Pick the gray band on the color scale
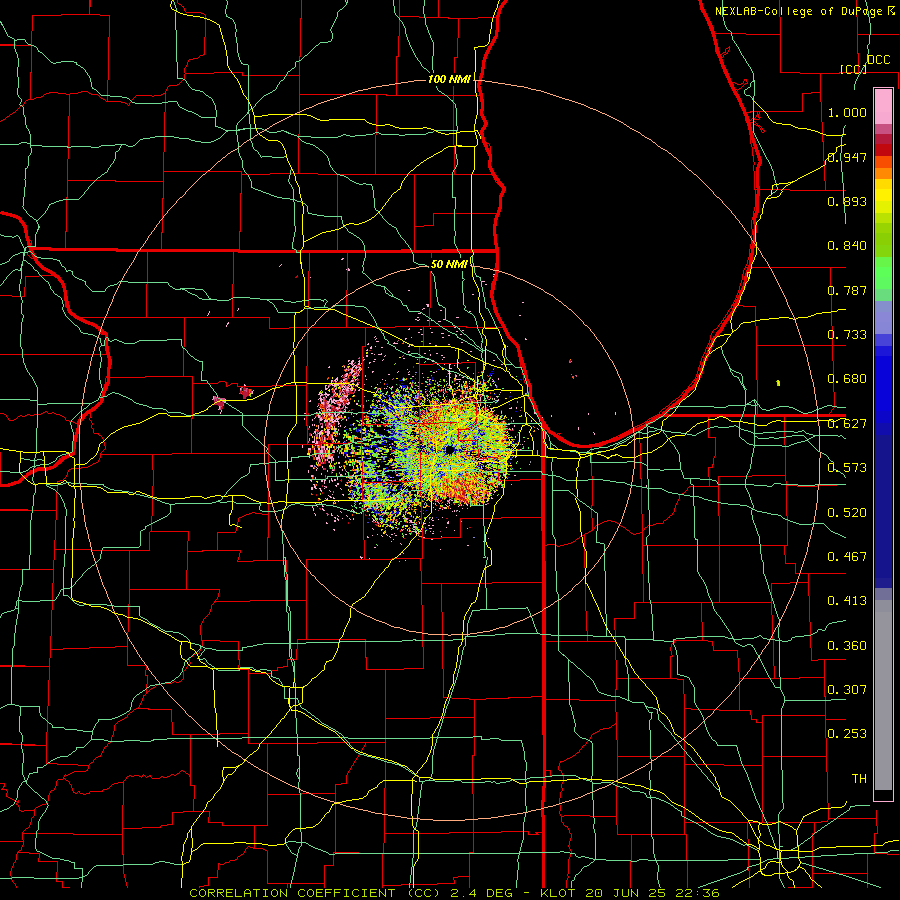Screen dimensions: 900x900 [x=883, y=695]
